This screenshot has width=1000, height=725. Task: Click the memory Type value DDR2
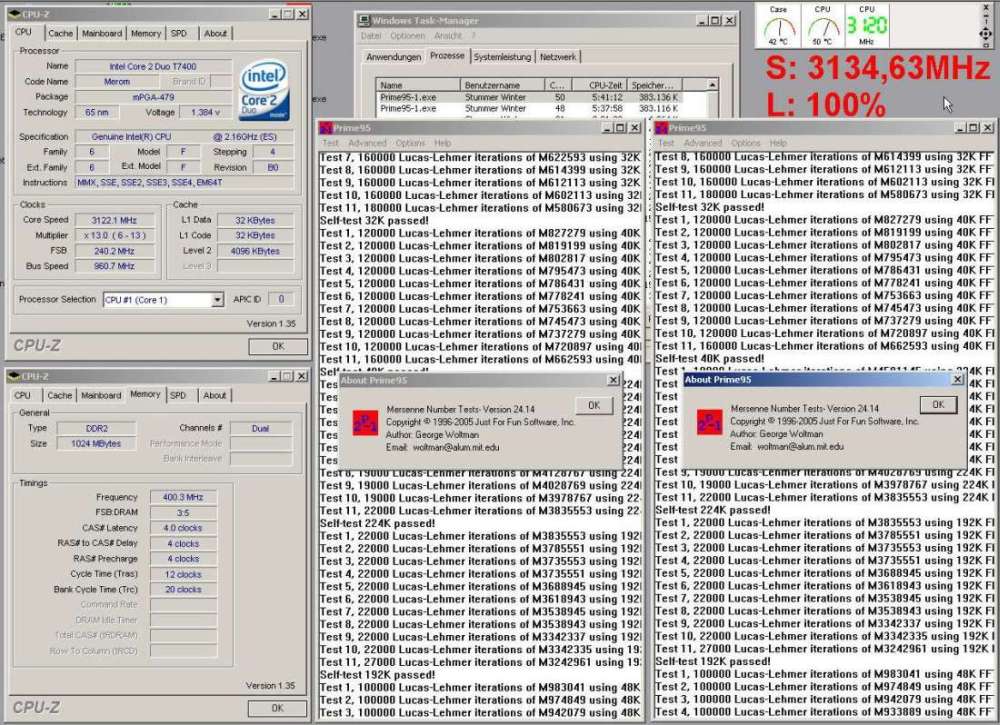pos(96,428)
